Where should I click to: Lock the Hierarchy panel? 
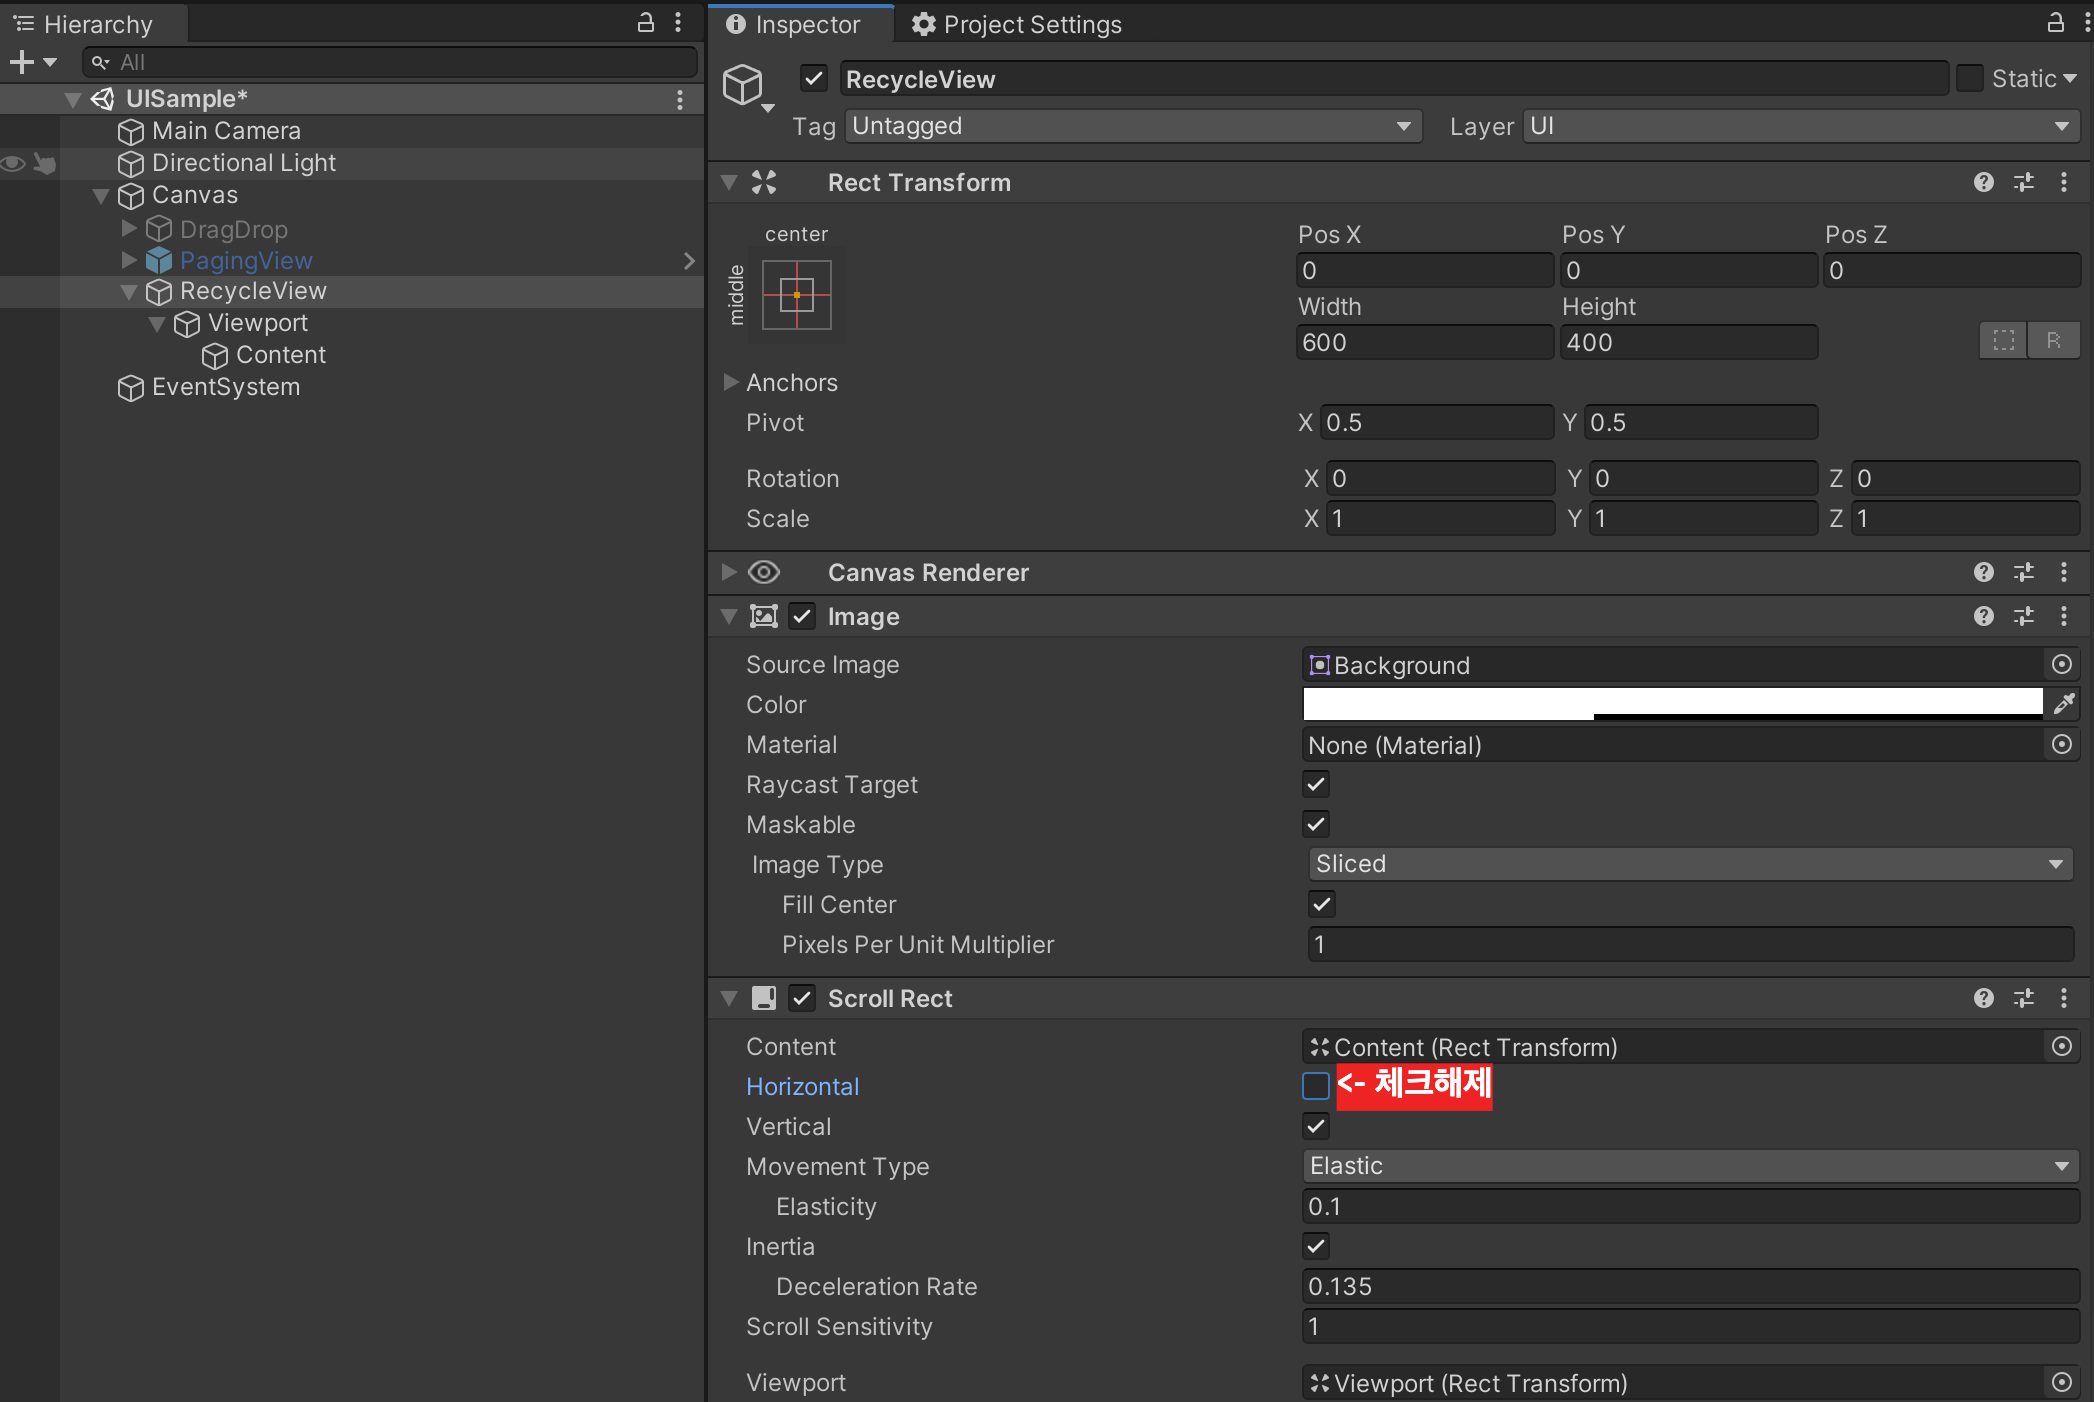coord(646,23)
